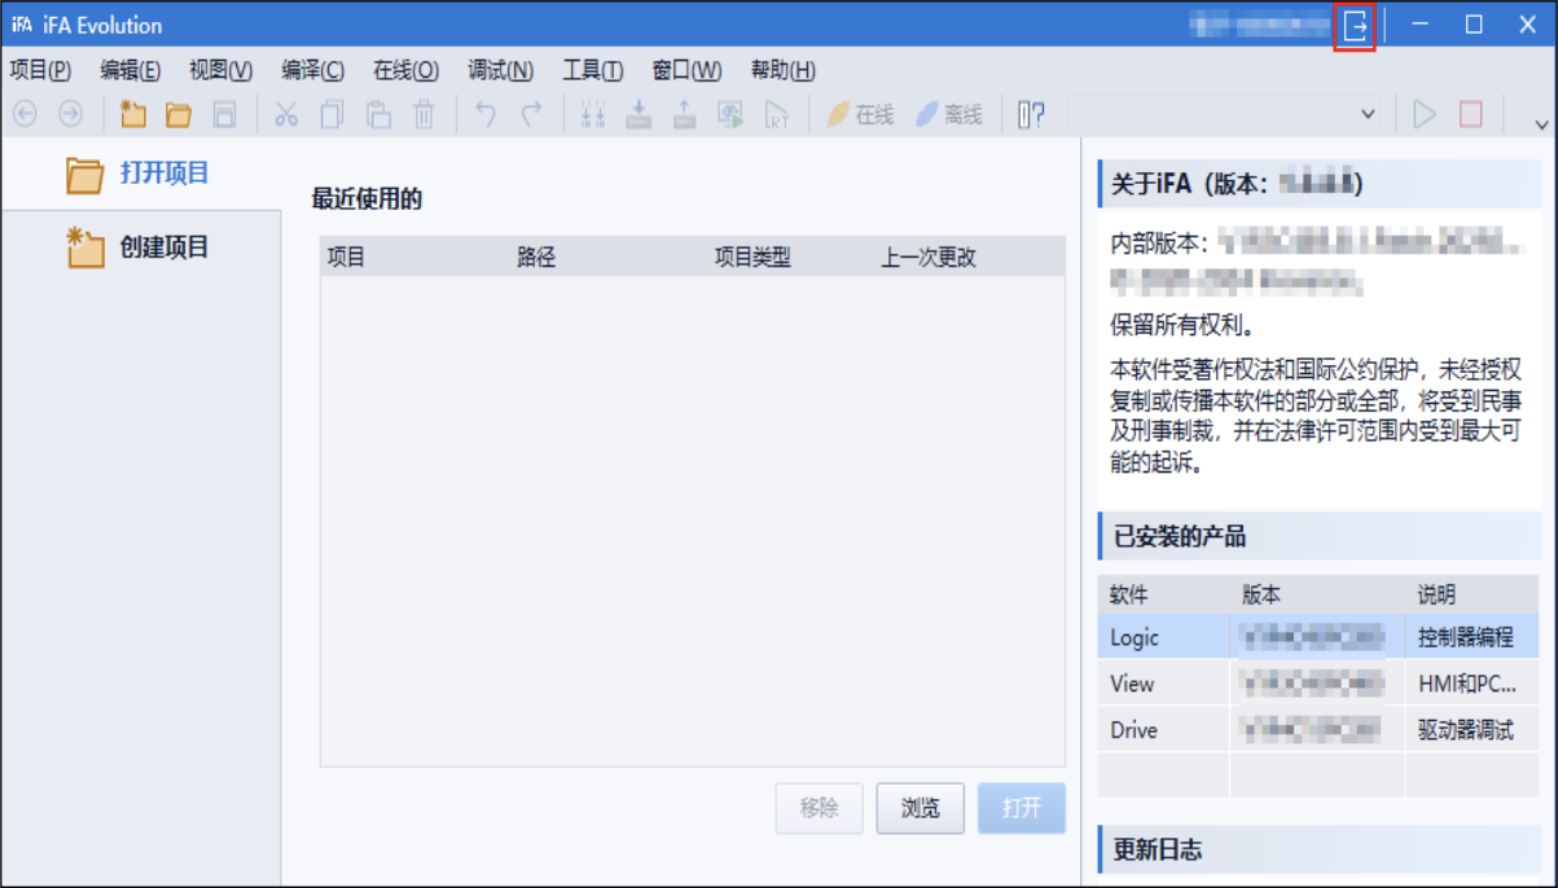
Task: Open the 工具(T) menu
Action: 593,70
